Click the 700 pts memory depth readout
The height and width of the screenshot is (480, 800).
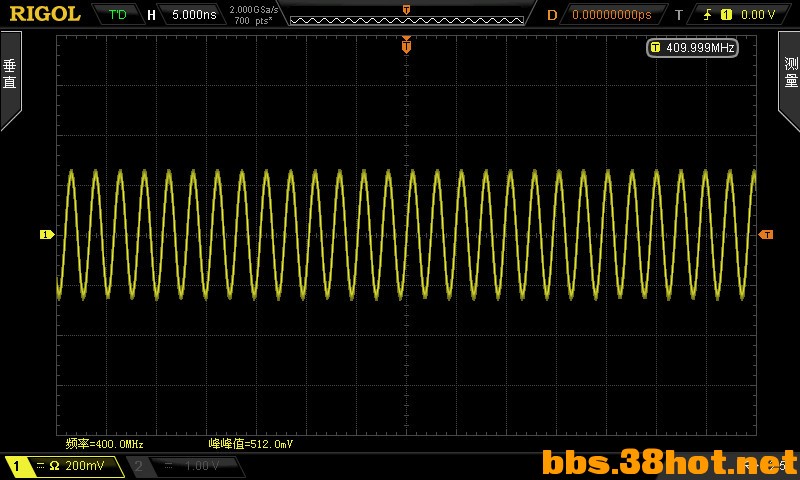(x=254, y=21)
